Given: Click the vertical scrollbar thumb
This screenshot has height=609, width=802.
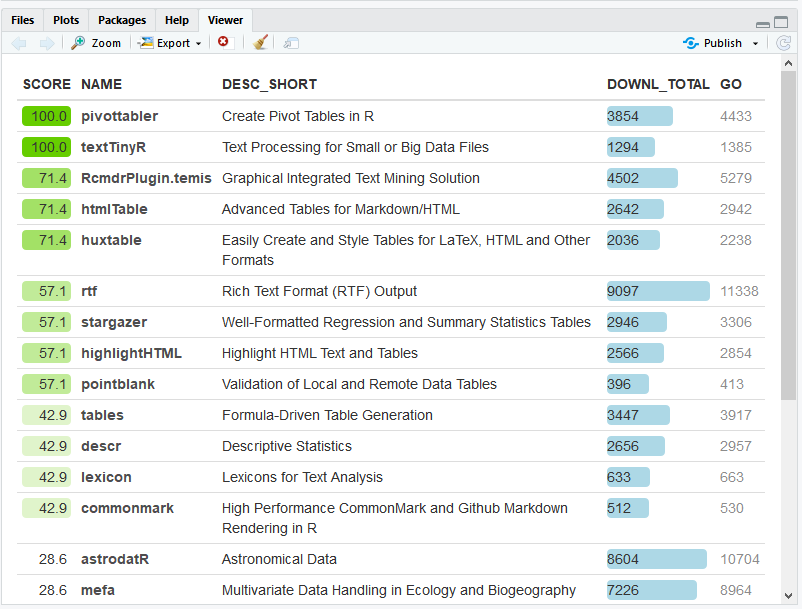Looking at the screenshot, I should pos(788,235).
